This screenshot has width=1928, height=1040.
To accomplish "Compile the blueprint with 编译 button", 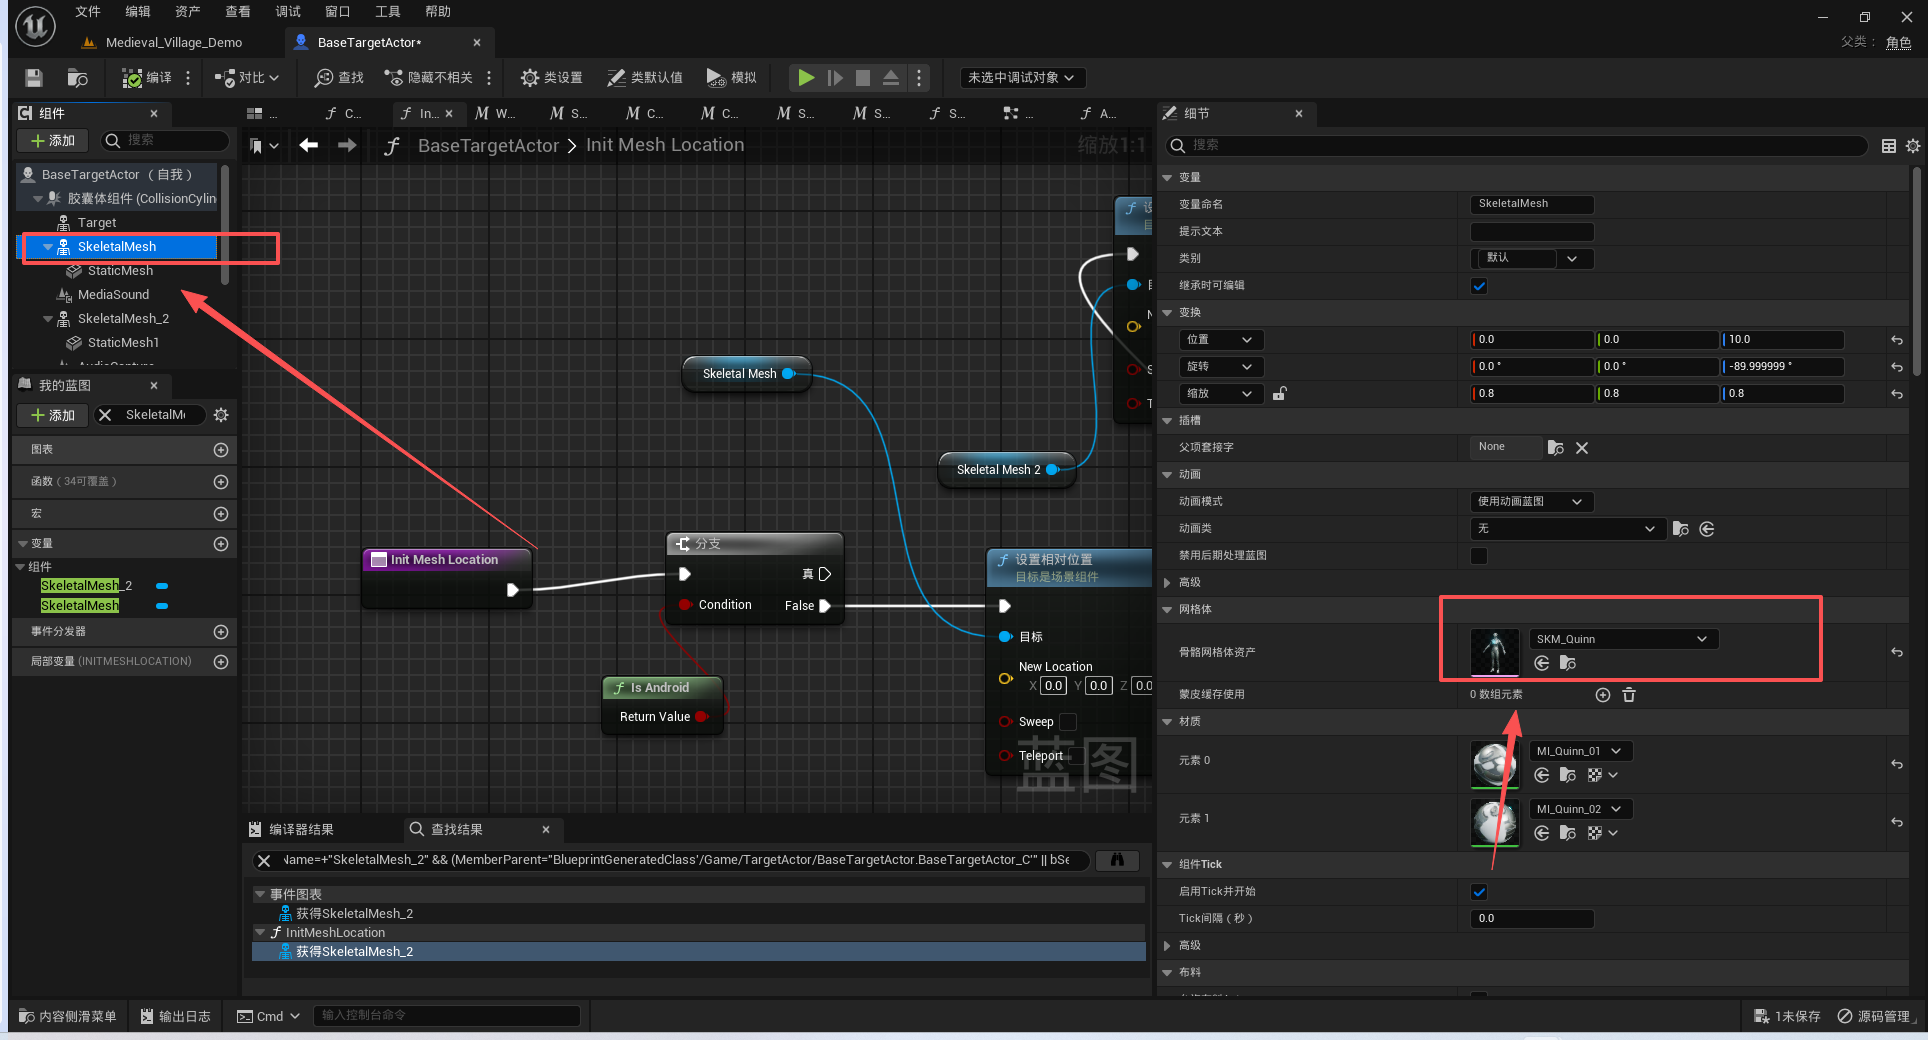I will [147, 78].
